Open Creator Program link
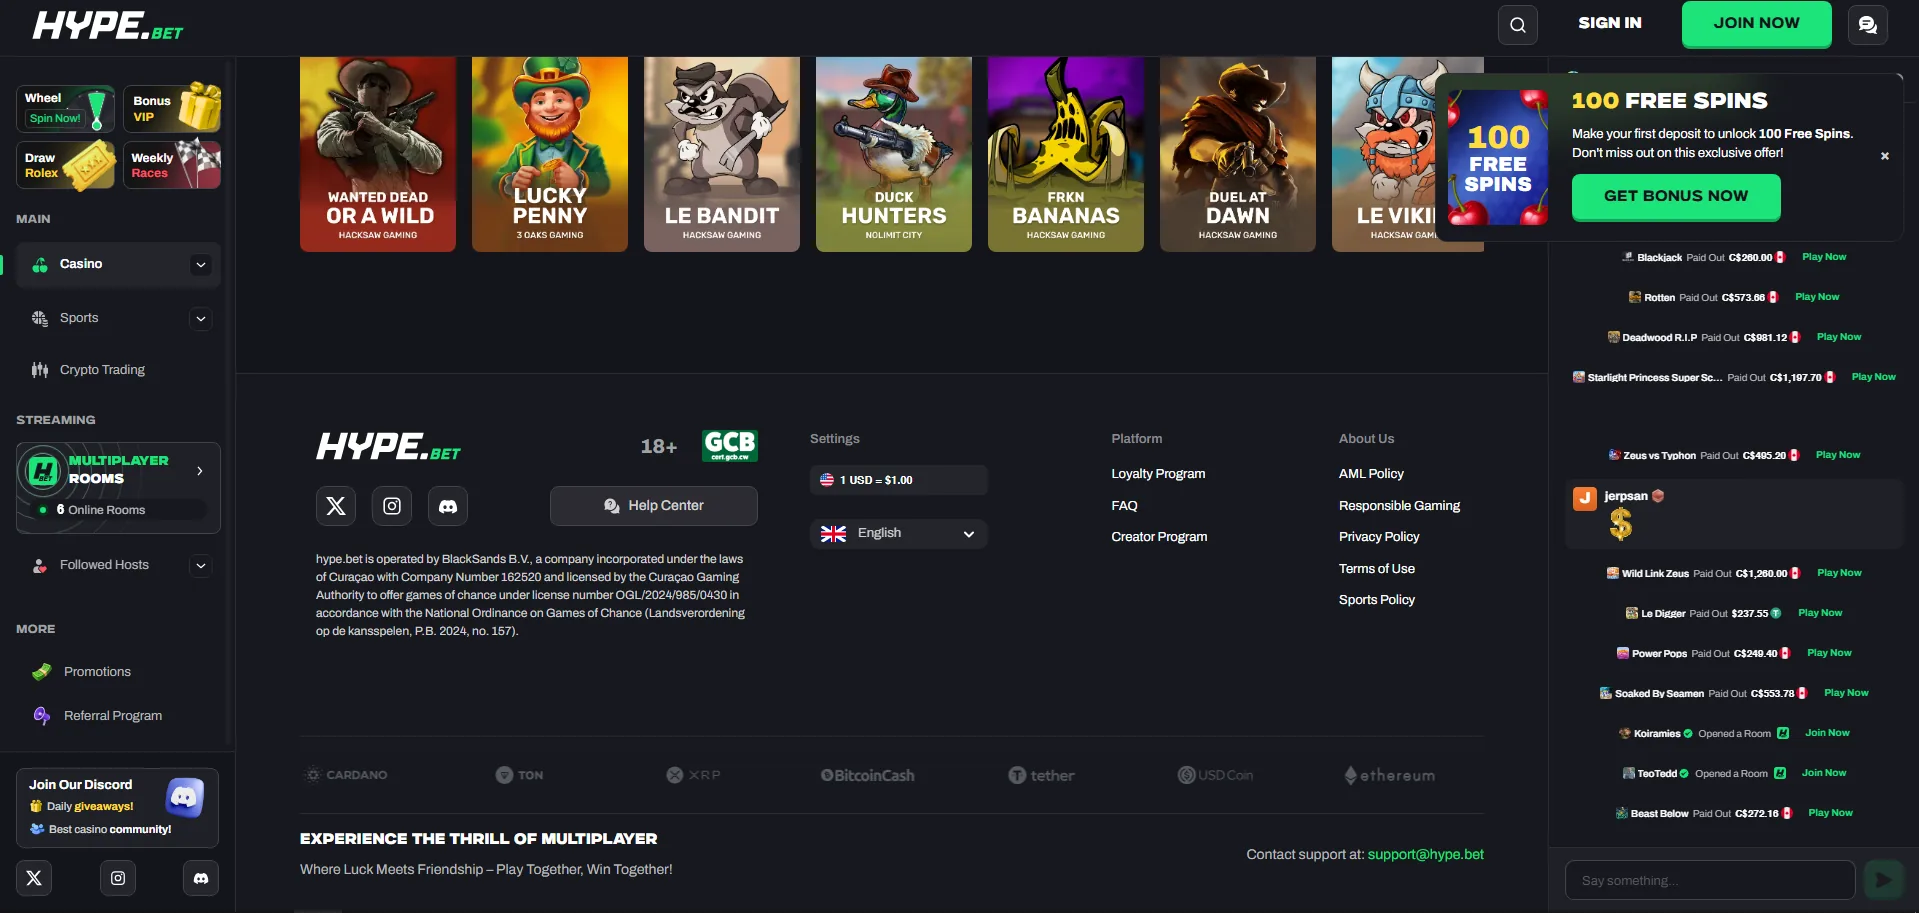The width and height of the screenshot is (1919, 913). pyautogui.click(x=1159, y=537)
